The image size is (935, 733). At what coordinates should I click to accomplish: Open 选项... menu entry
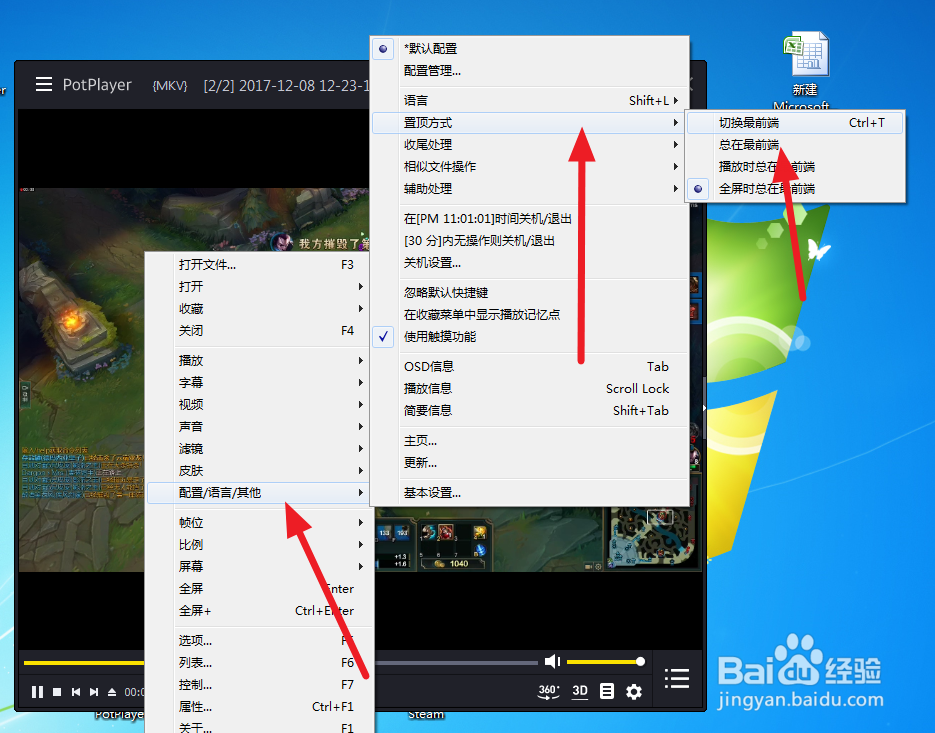point(258,641)
